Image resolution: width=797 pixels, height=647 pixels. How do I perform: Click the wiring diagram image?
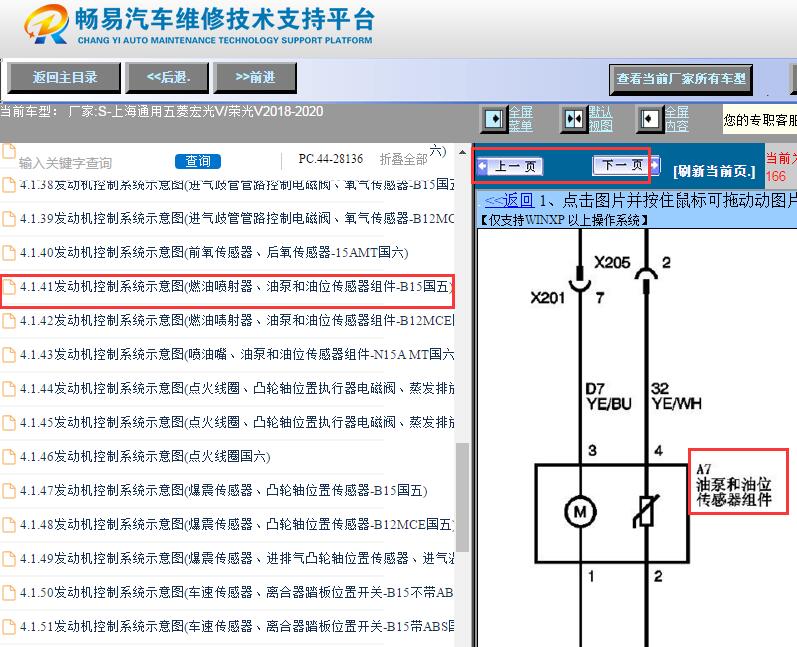click(x=636, y=438)
